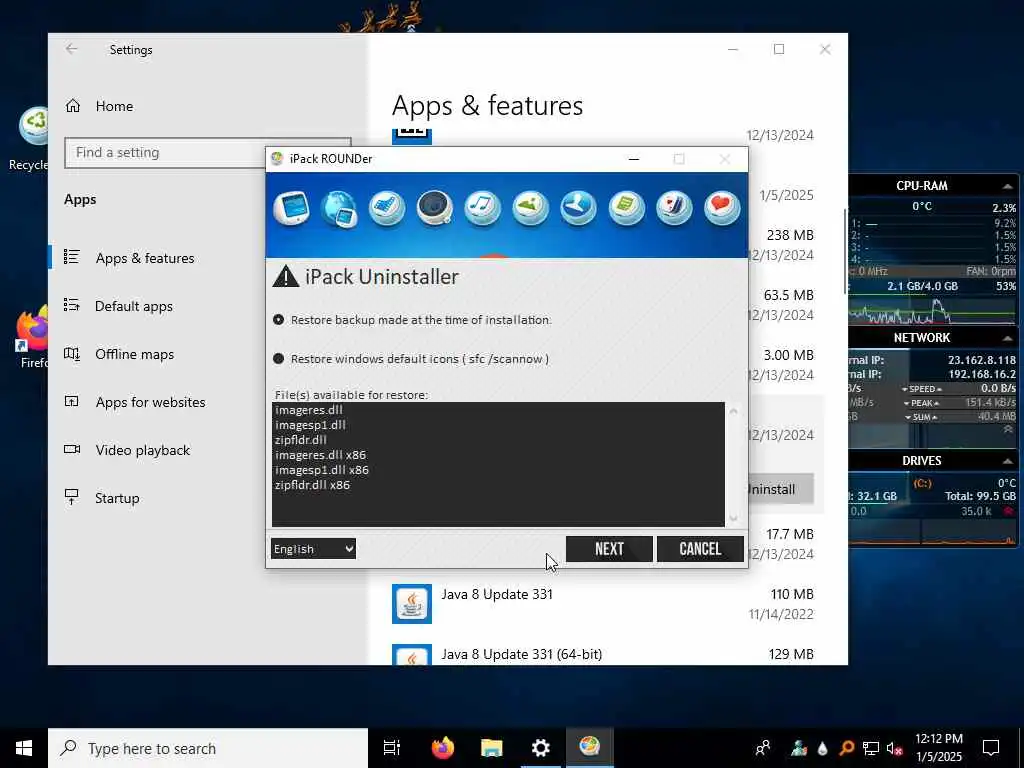Click the warning triangle beside iPack Uninstaller
Screen dimensions: 1024x768
pyautogui.click(x=285, y=277)
